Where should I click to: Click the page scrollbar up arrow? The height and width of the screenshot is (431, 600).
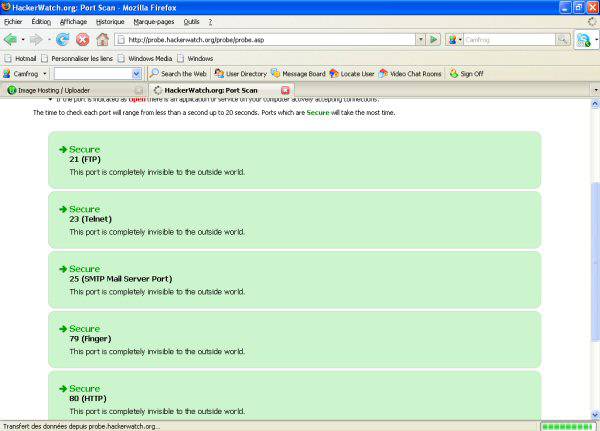click(595, 103)
